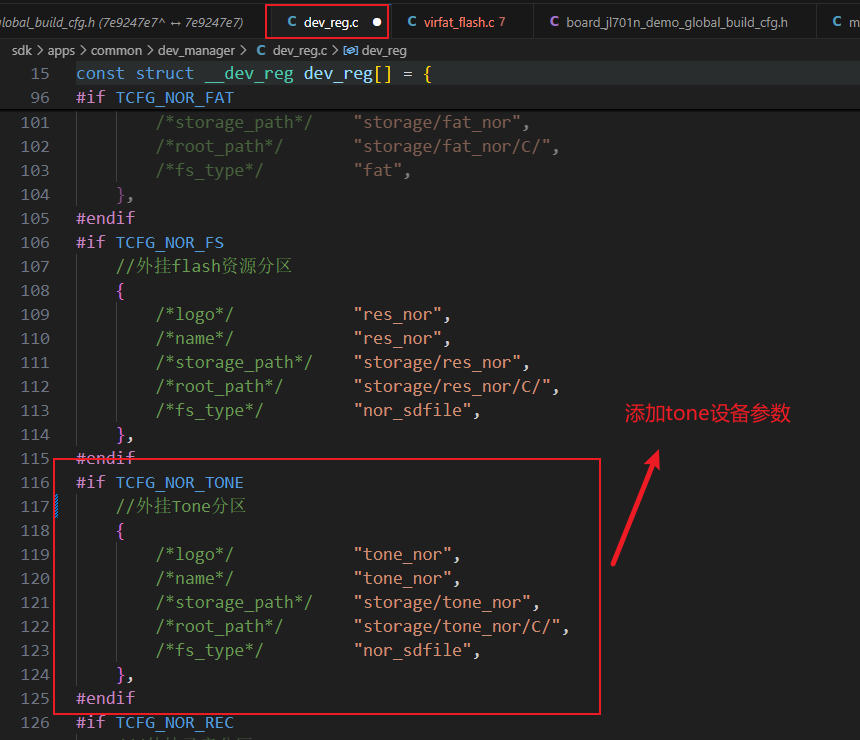Click the unsaved dot on dev_reg.c tab
The image size is (860, 740).
pos(377,22)
